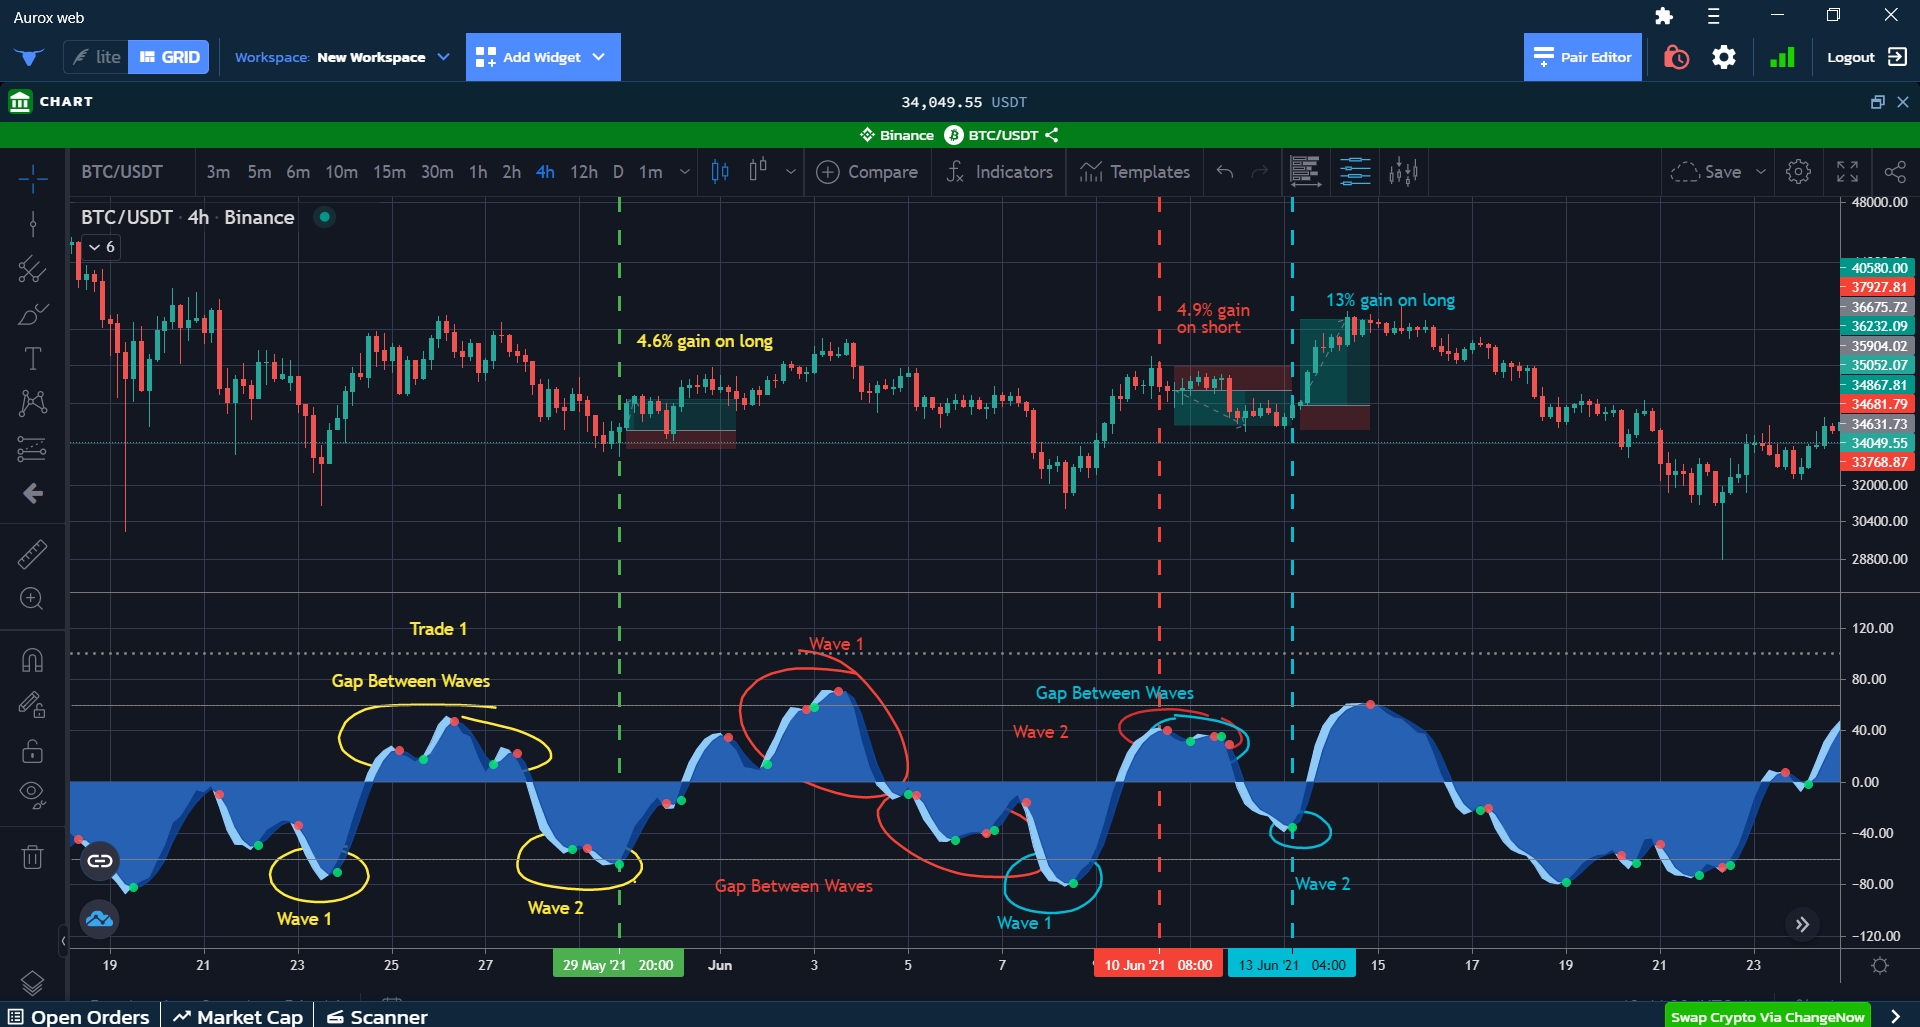Expand the Save options arrow
Image resolution: width=1920 pixels, height=1027 pixels.
(1761, 172)
